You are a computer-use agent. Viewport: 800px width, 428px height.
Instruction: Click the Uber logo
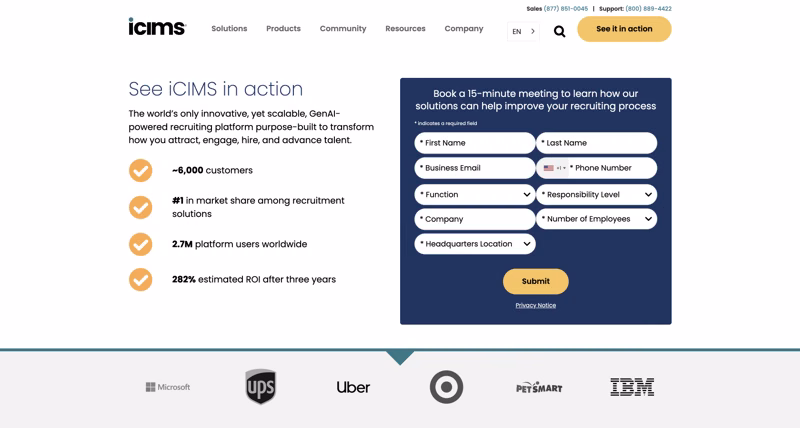click(x=353, y=387)
